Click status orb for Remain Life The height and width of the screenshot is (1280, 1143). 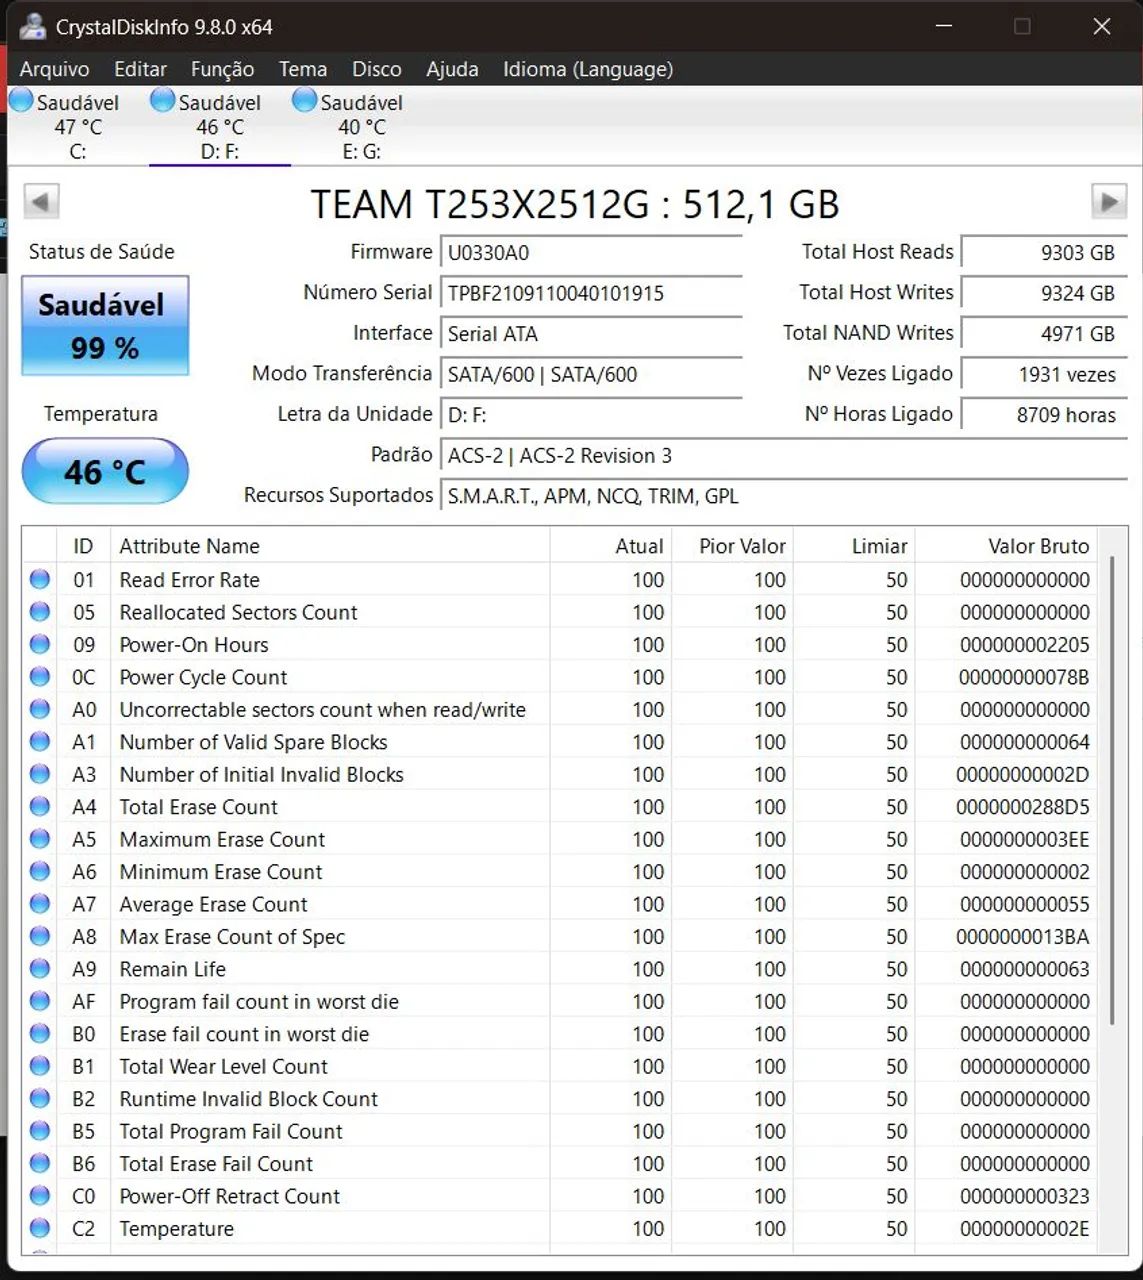pyautogui.click(x=40, y=968)
